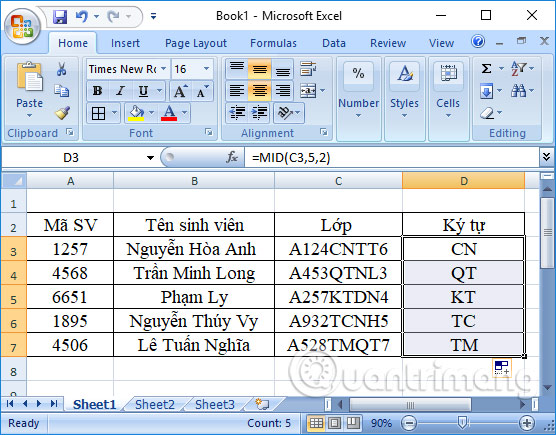The height and width of the screenshot is (435, 556).
Task: Activate the Format Painter brush
Action: 62,113
